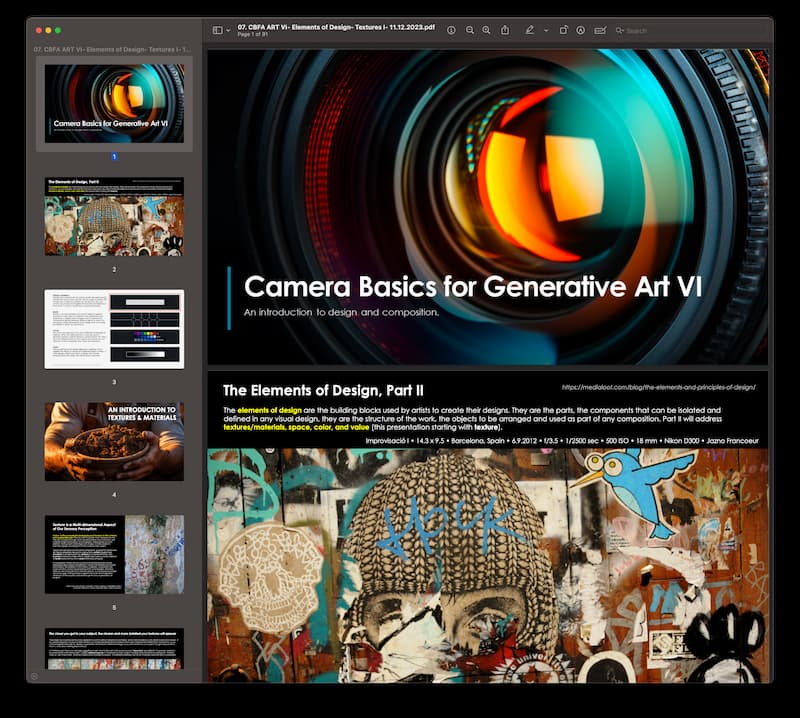Click the Share icon in toolbar
The image size is (800, 718).
[505, 31]
